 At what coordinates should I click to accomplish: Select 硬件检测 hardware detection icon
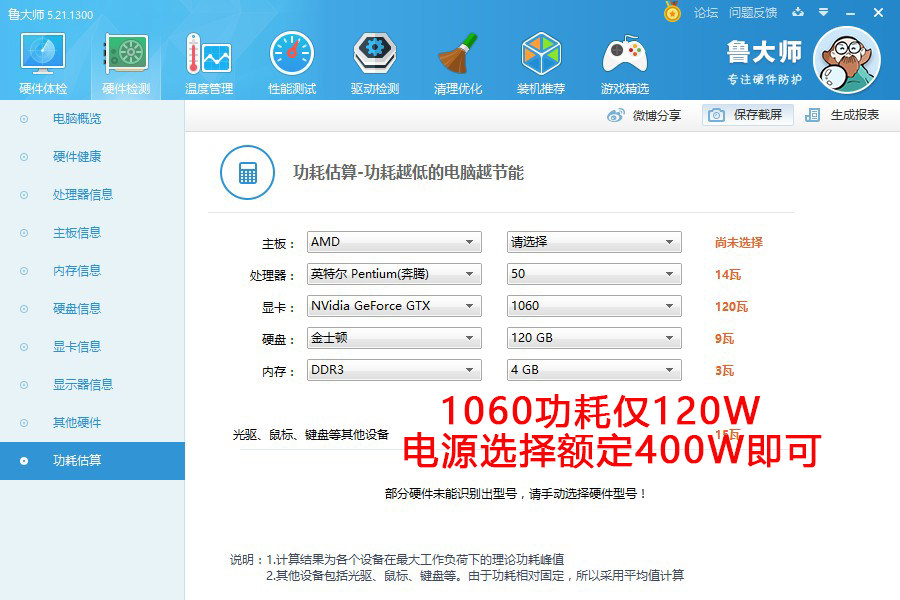pos(126,63)
